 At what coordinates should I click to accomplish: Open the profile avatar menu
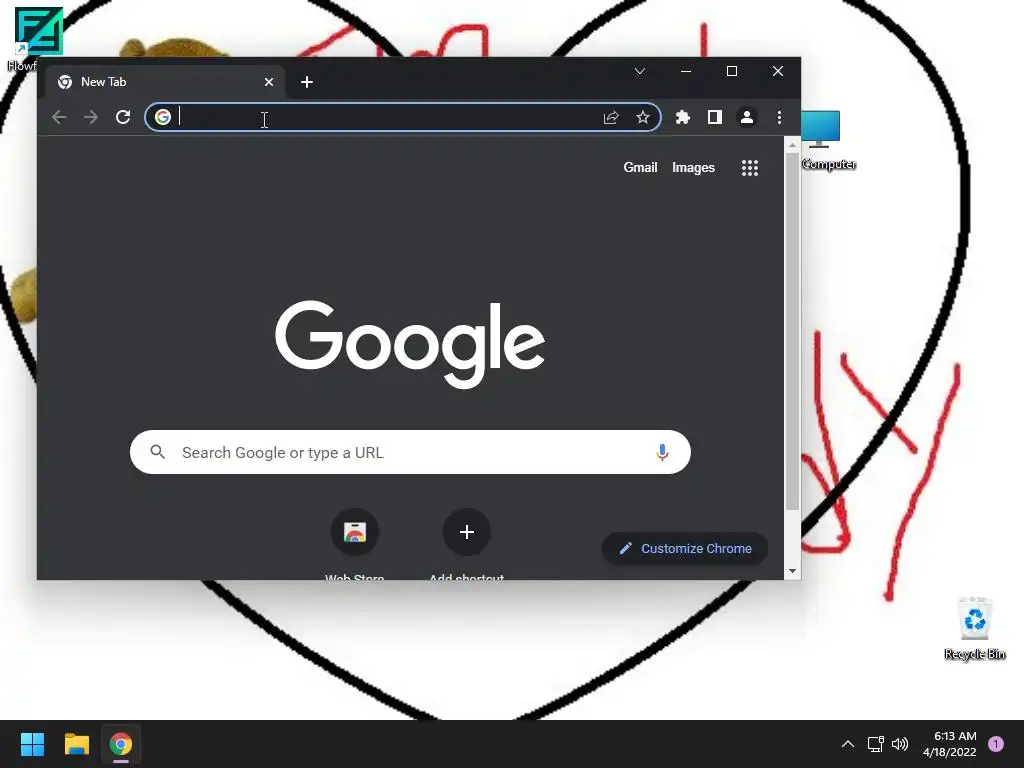coord(746,117)
